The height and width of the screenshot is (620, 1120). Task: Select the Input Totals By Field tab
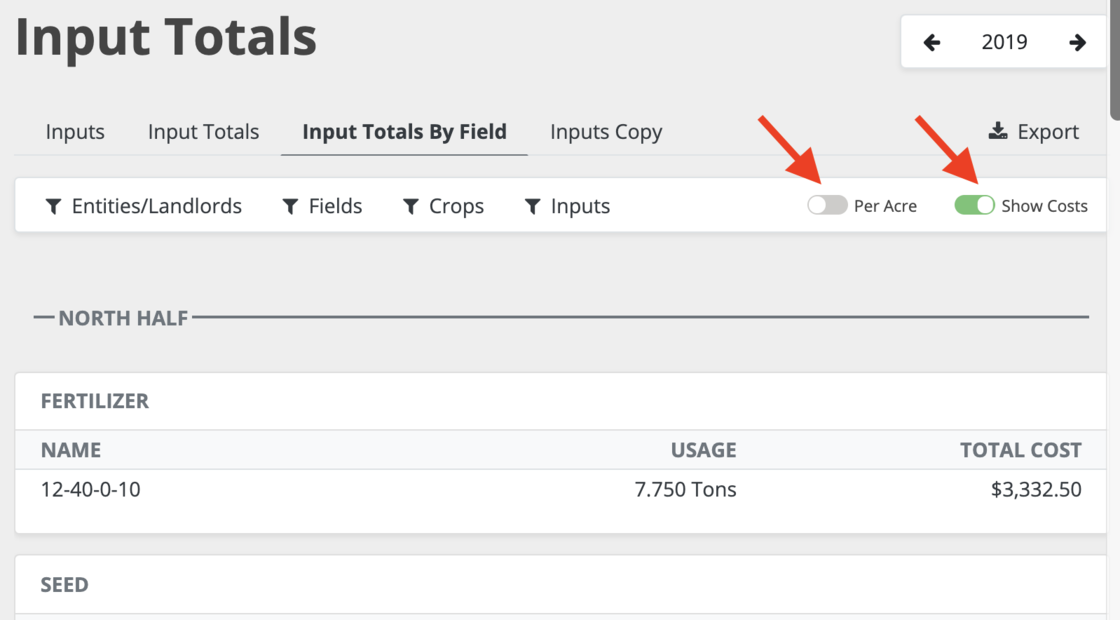point(404,132)
